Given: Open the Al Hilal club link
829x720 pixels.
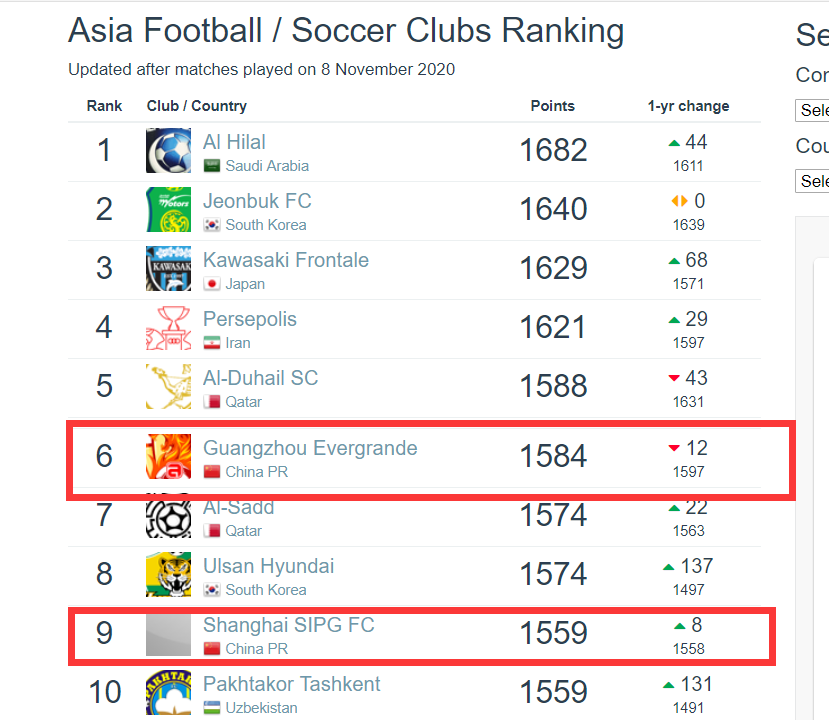Looking at the screenshot, I should point(234,142).
